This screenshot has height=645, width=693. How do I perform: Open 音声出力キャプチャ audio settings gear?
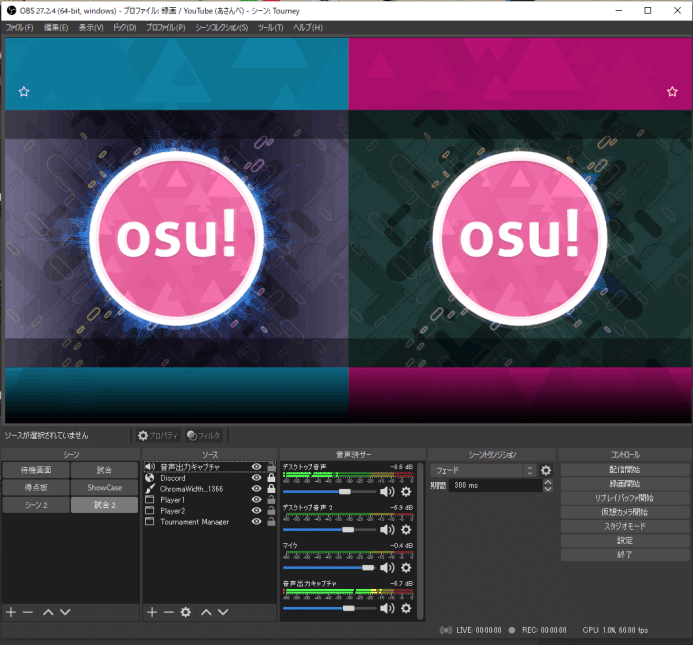pyautogui.click(x=406, y=608)
